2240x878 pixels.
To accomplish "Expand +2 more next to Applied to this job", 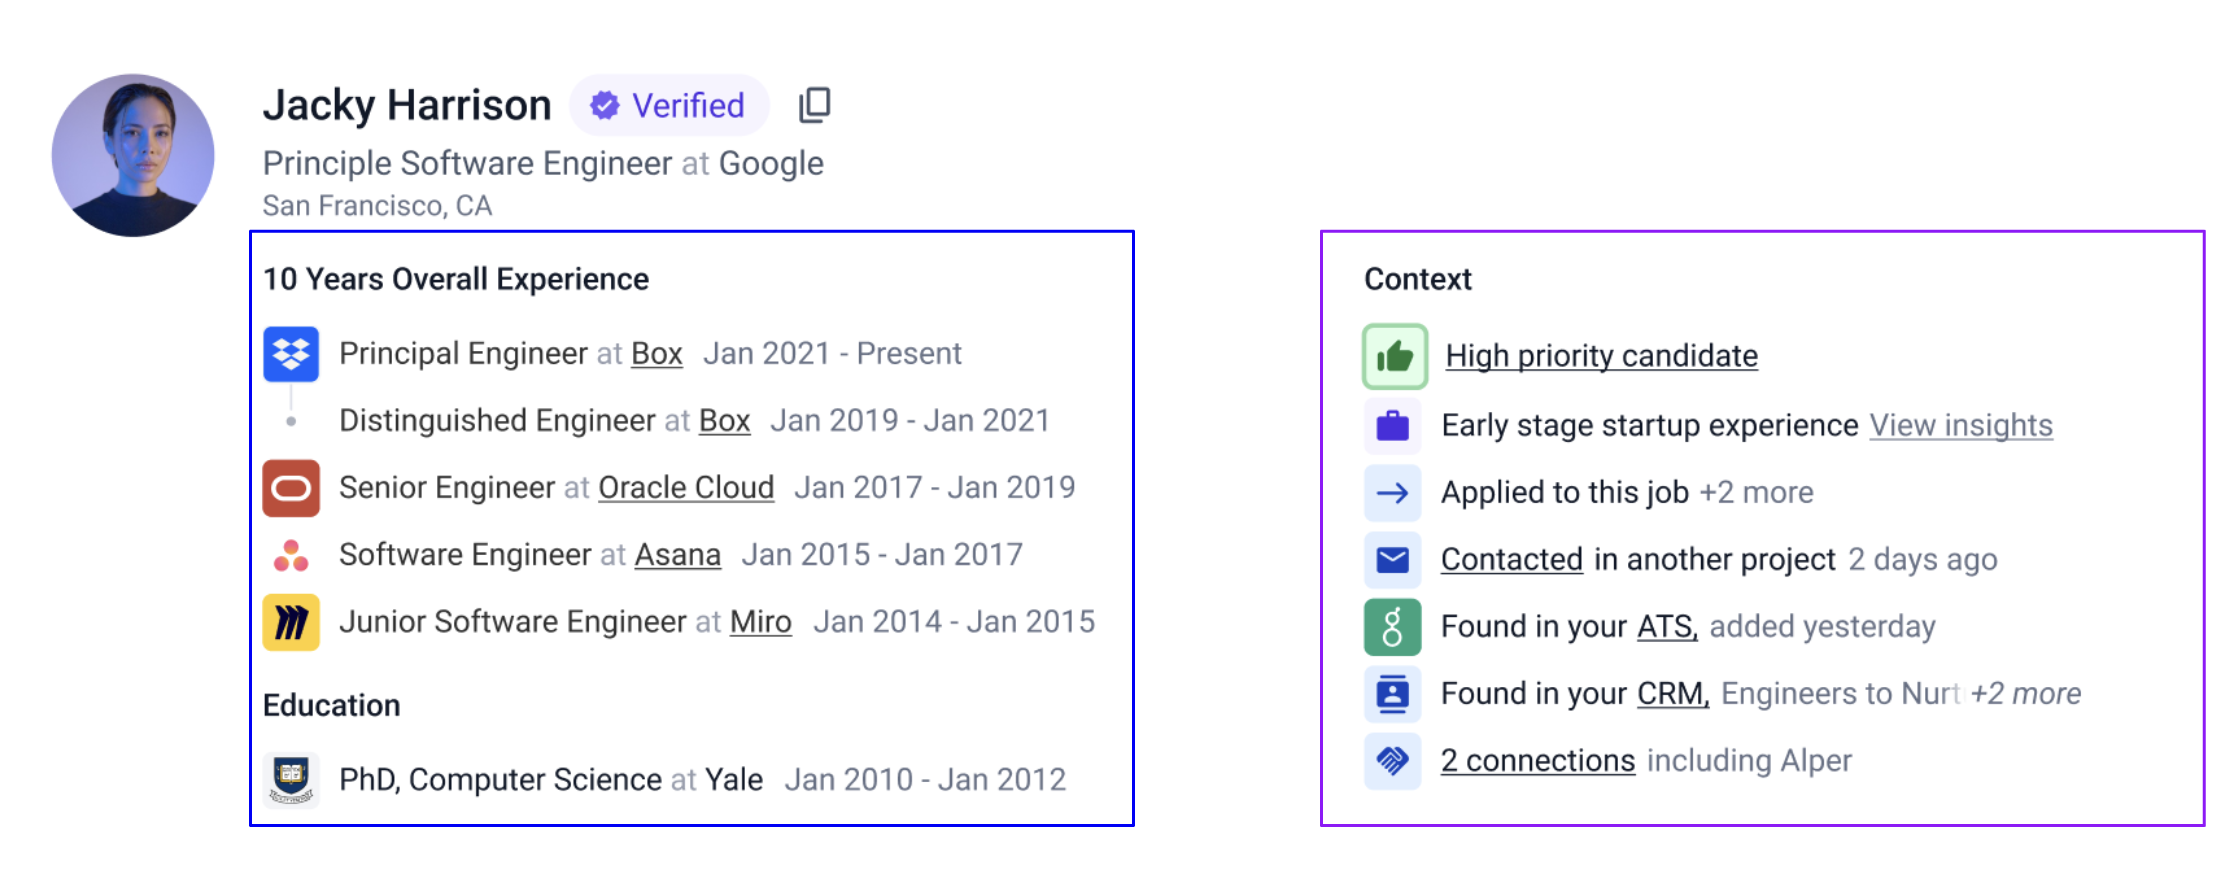I will 1757,492.
